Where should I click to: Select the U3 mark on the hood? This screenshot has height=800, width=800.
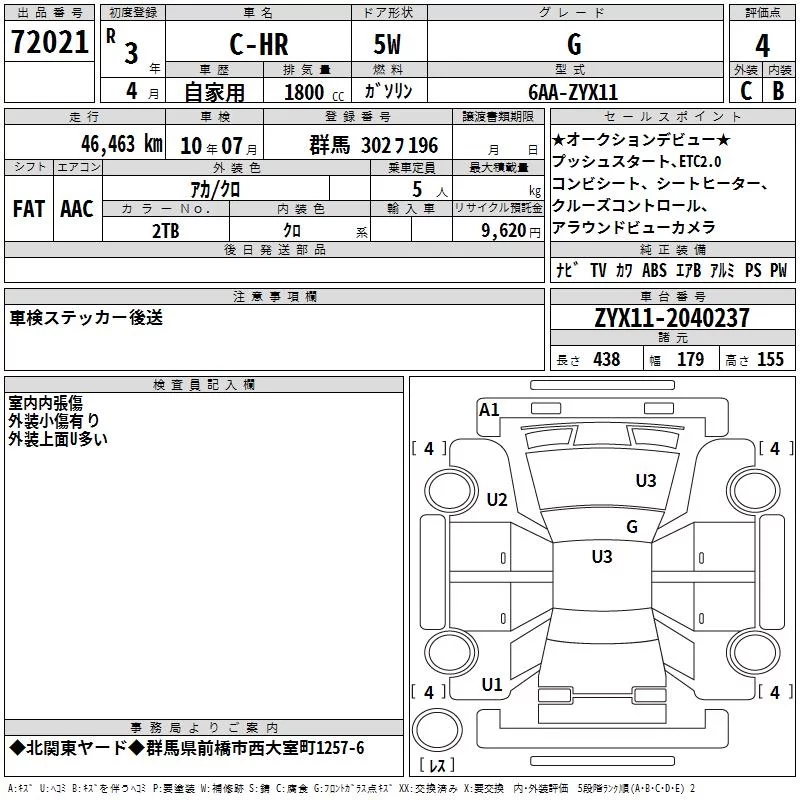click(646, 480)
